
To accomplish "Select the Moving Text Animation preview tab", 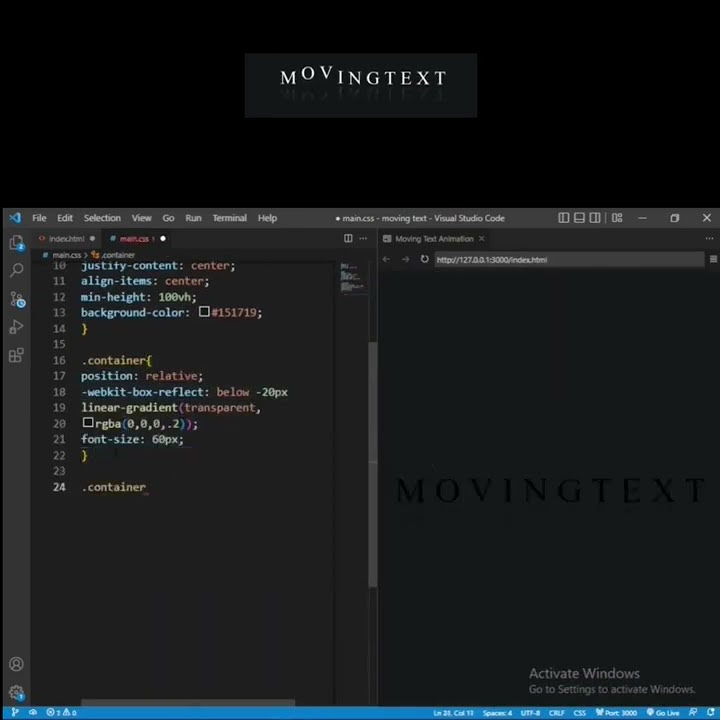I will coord(434,238).
